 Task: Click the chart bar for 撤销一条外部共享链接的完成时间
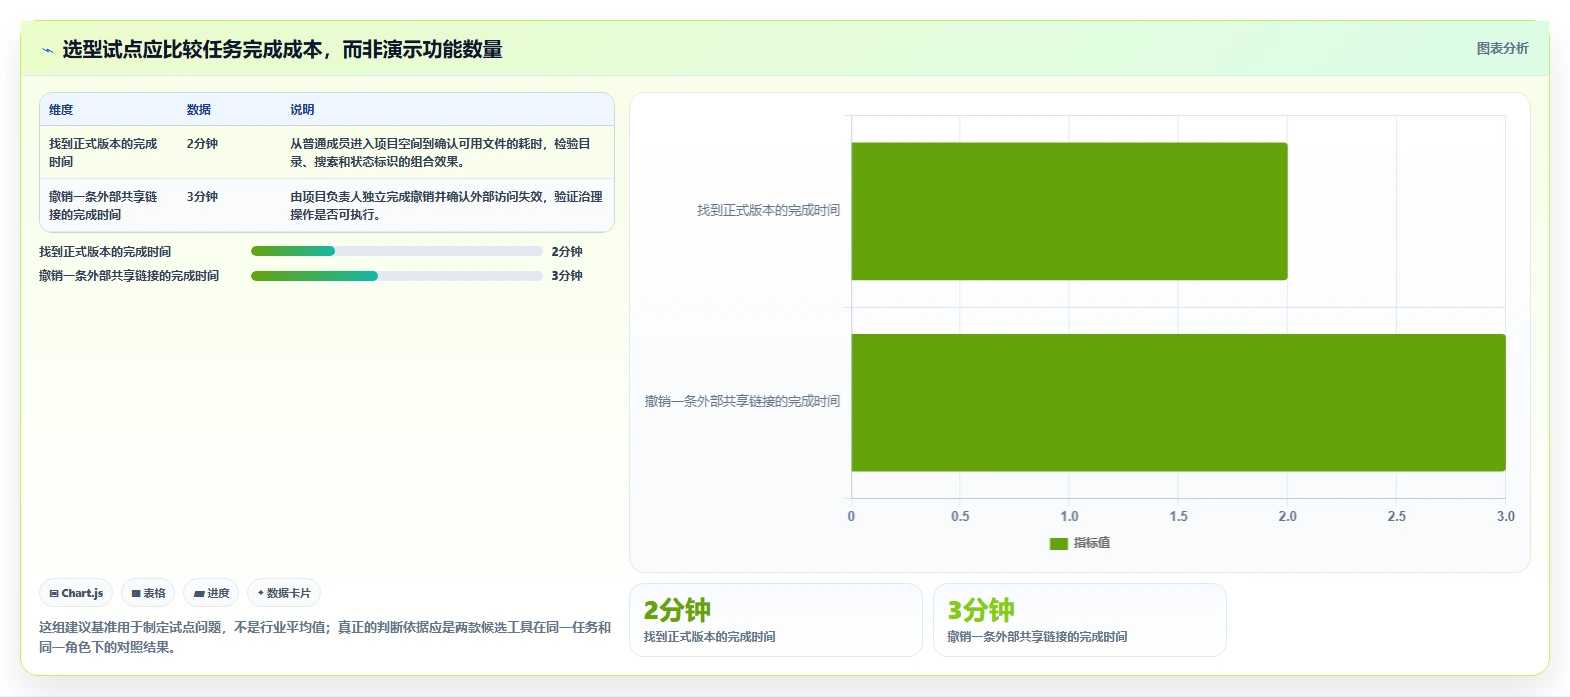point(1178,402)
